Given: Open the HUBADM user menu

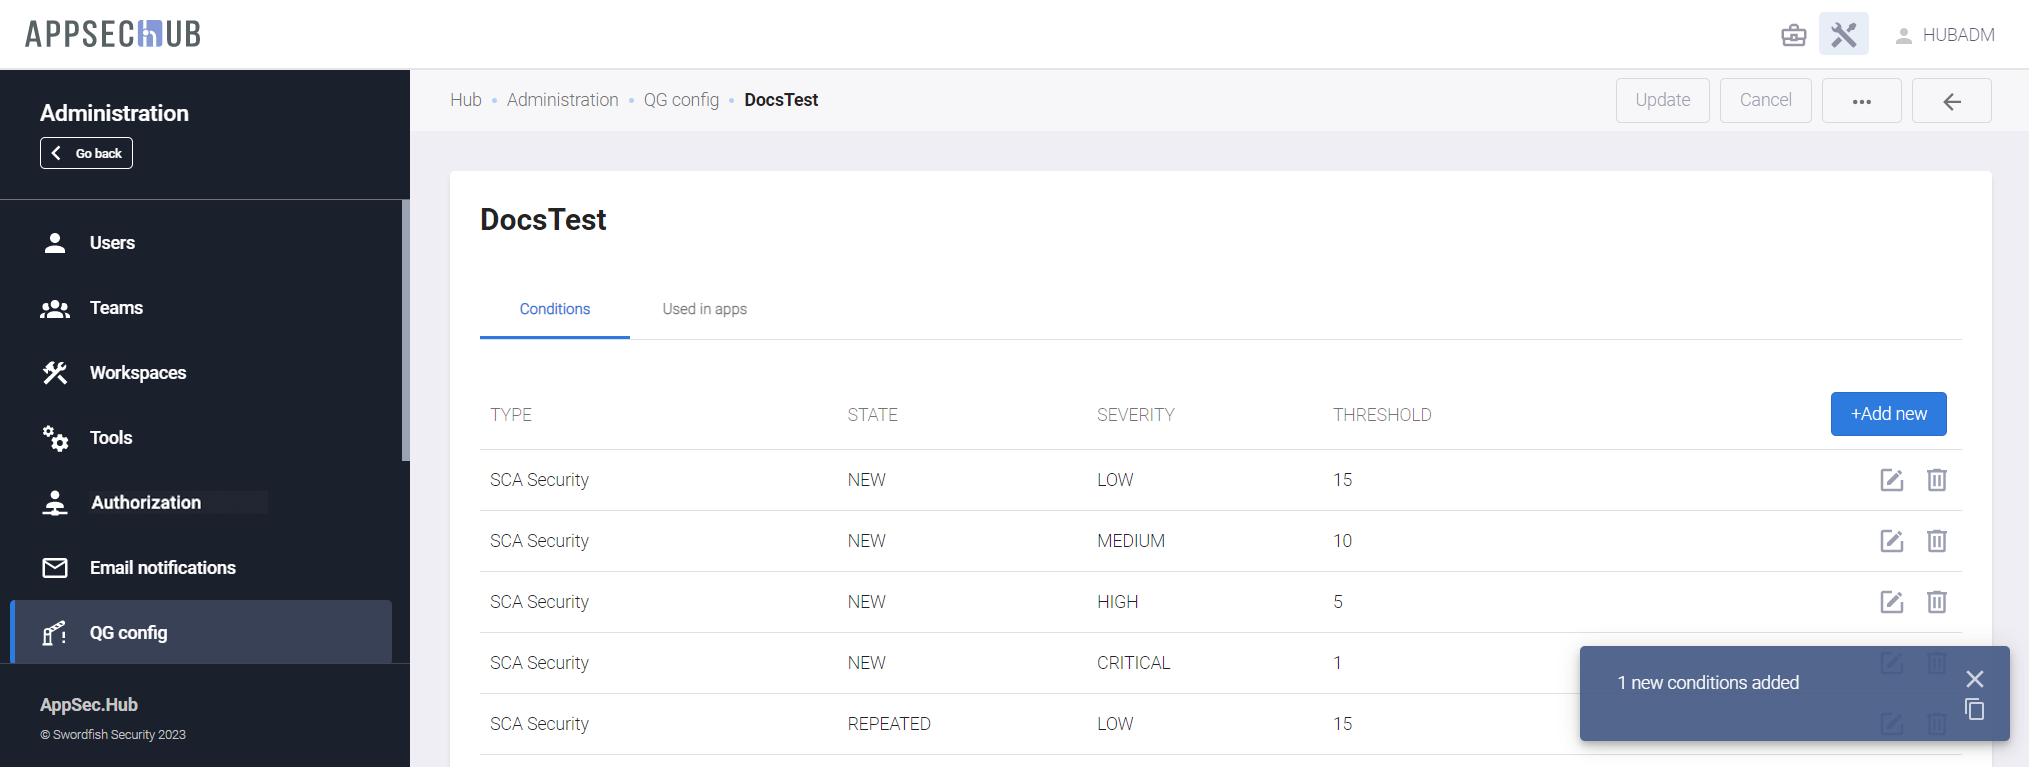Looking at the screenshot, I should tap(1945, 35).
